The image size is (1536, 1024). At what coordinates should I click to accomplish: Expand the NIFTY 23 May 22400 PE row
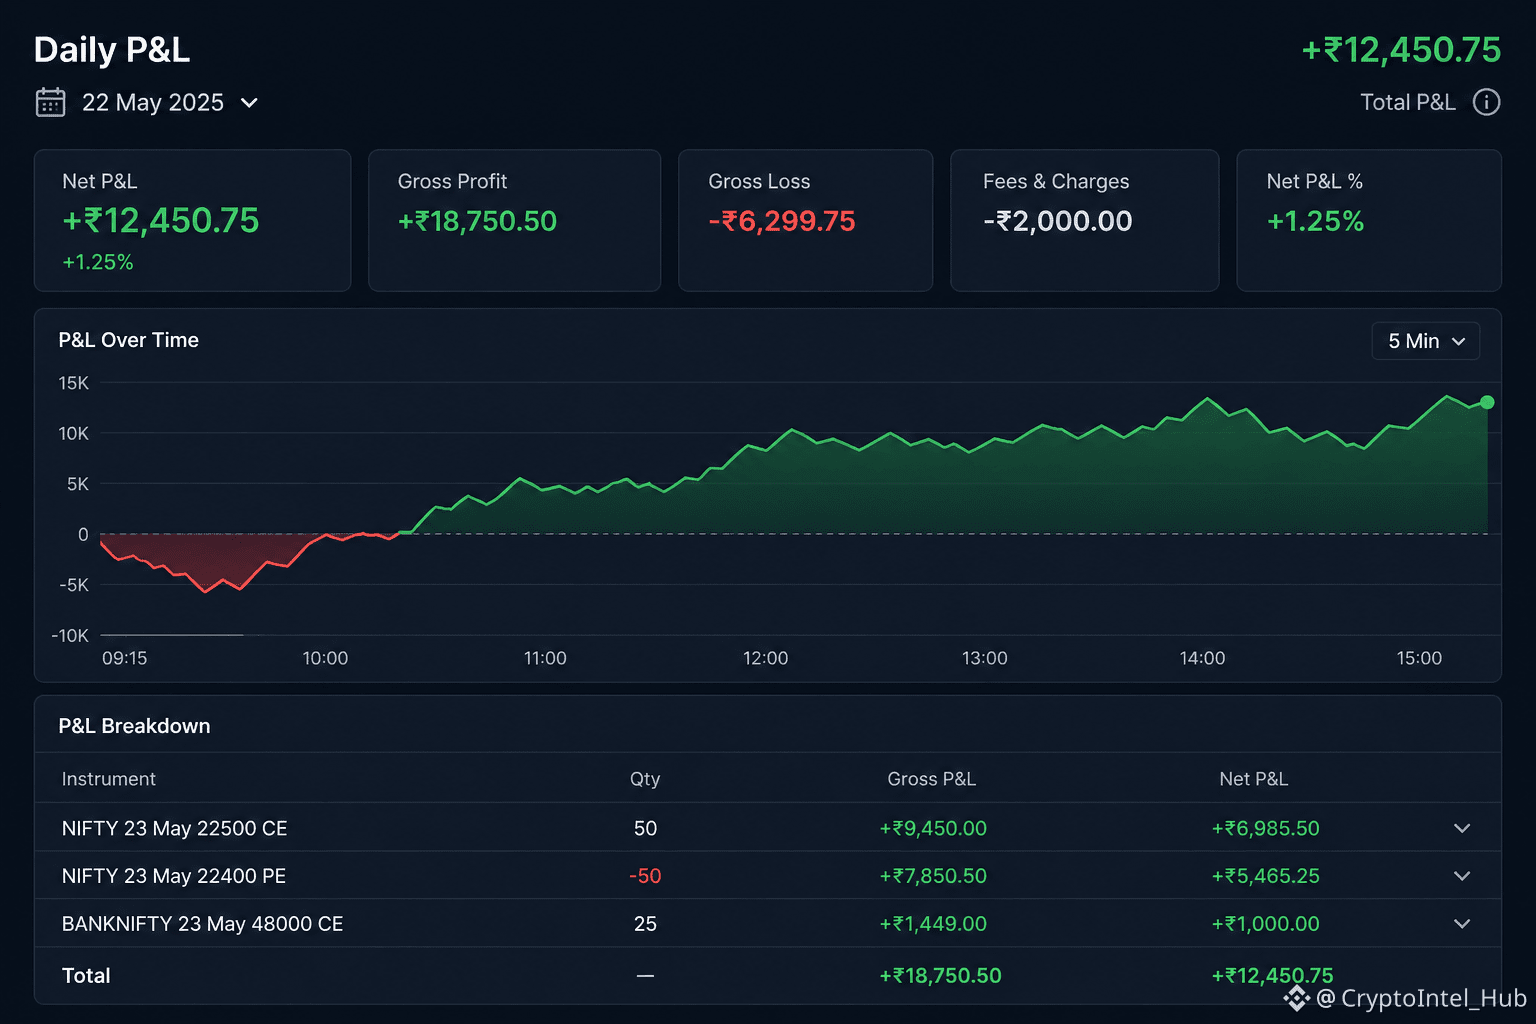click(1462, 876)
